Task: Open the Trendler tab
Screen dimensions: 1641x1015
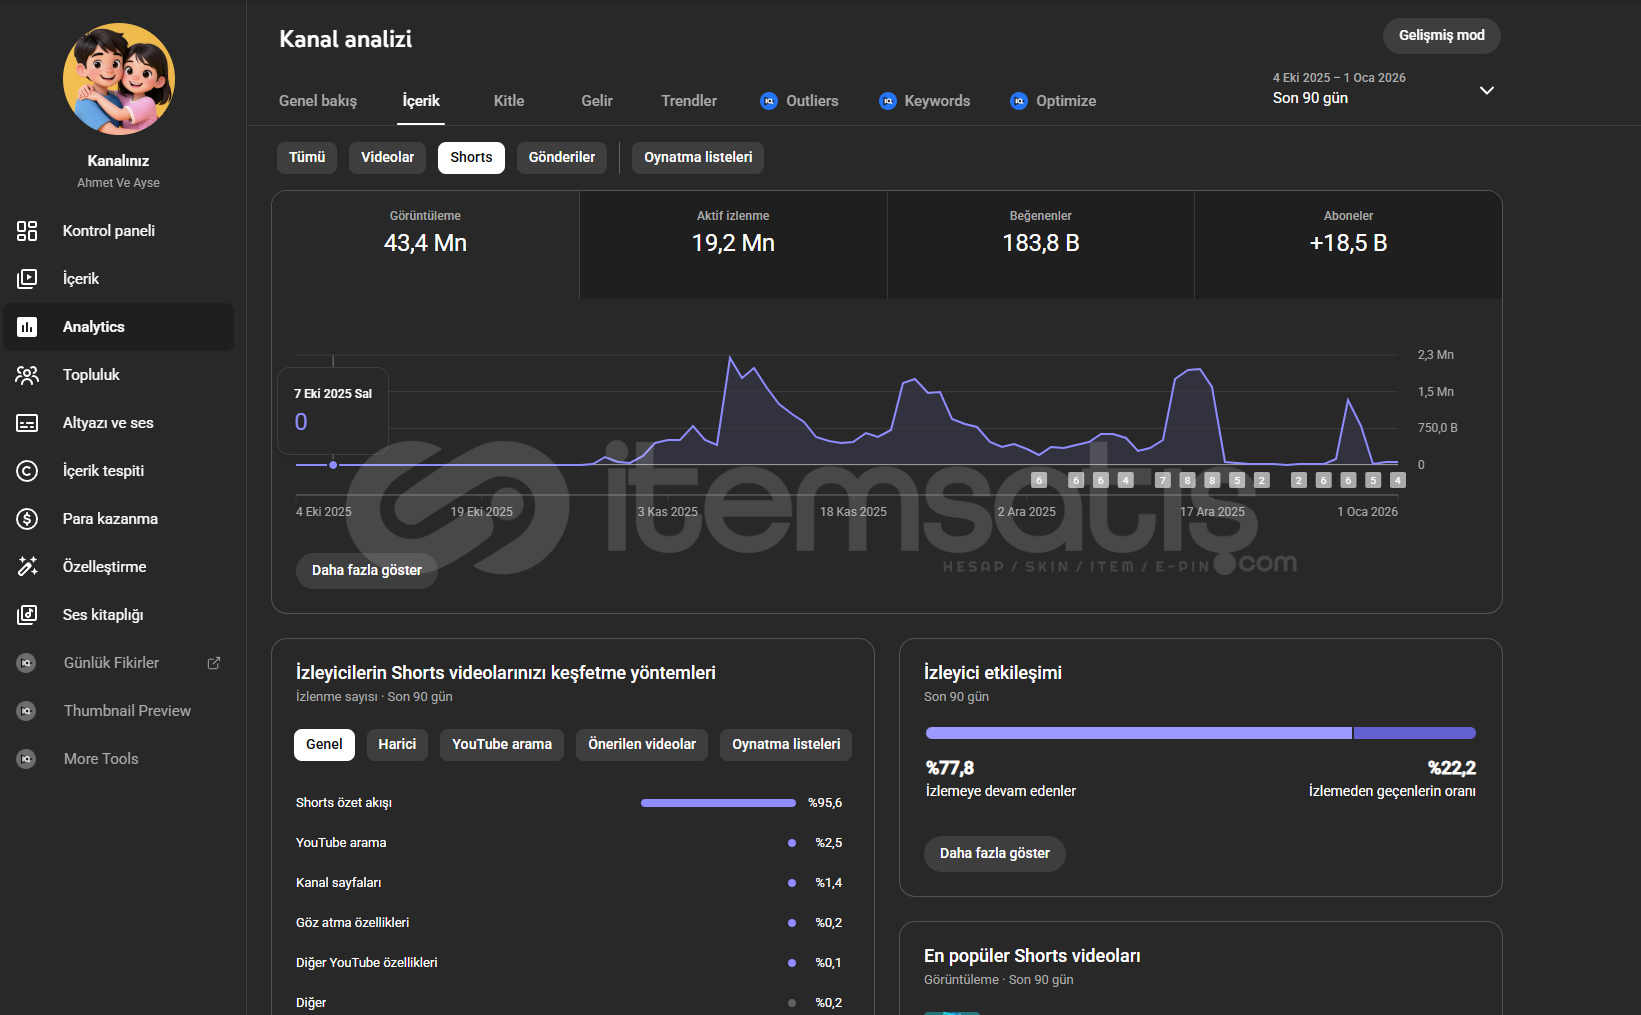Action: (688, 101)
